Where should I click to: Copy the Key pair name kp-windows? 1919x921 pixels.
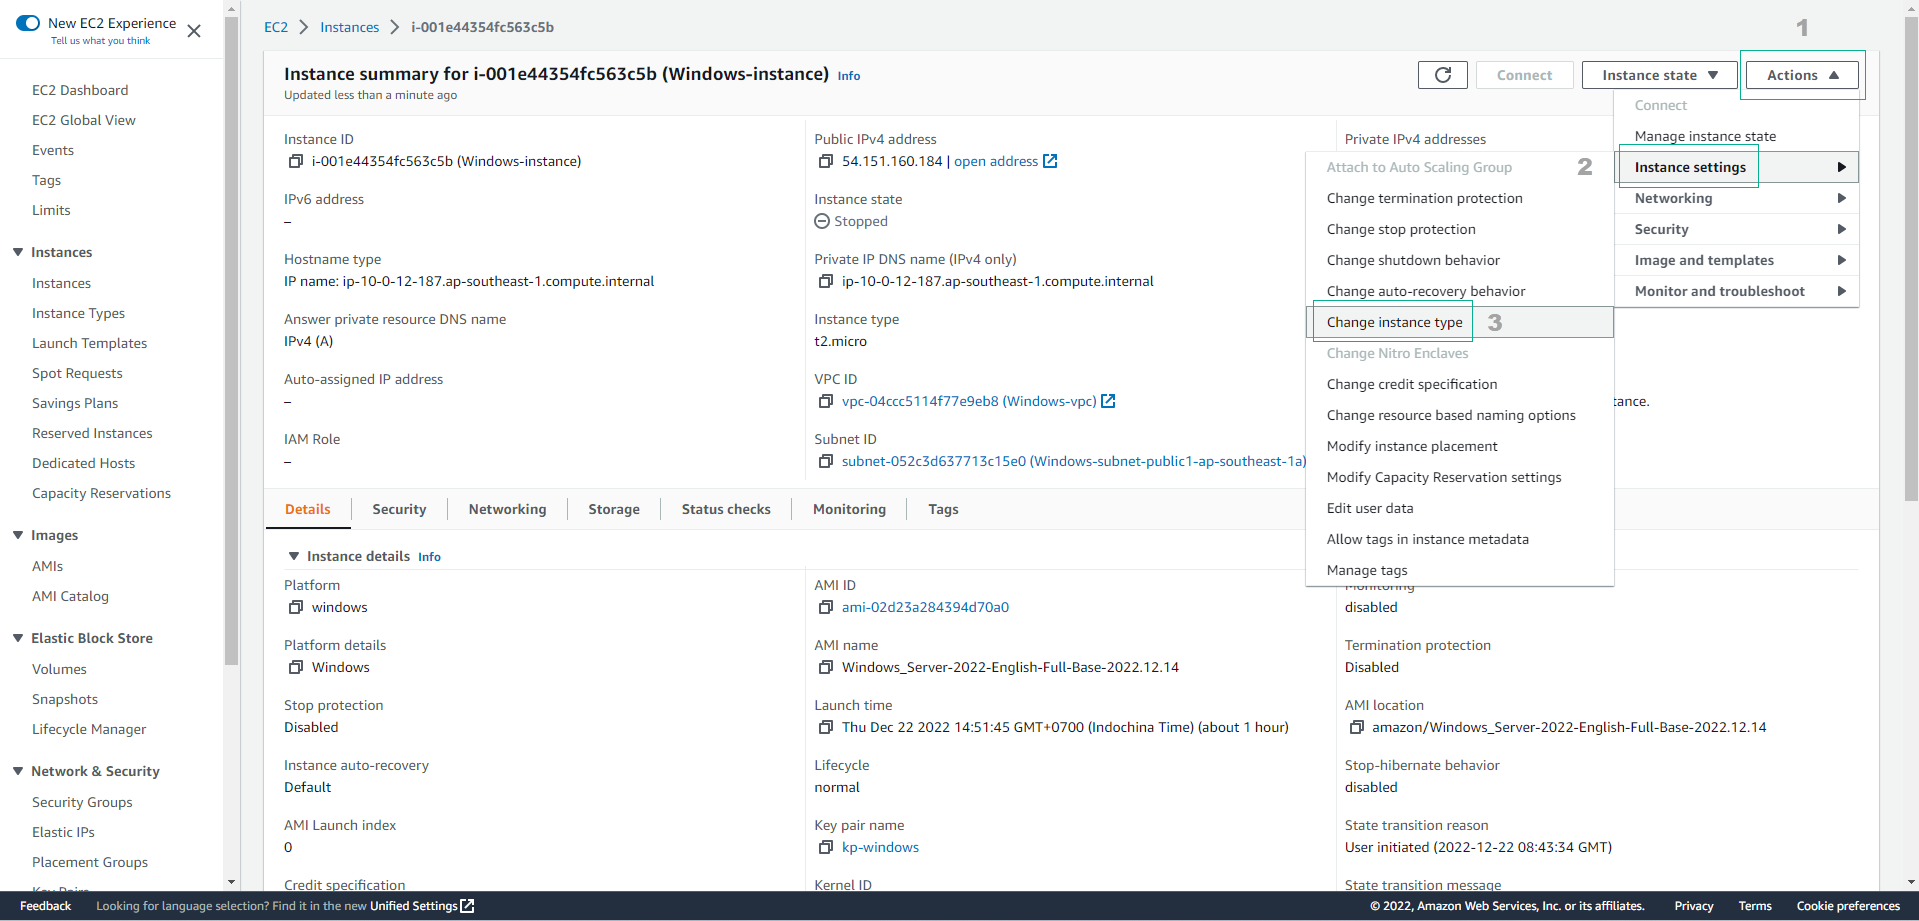(x=825, y=847)
